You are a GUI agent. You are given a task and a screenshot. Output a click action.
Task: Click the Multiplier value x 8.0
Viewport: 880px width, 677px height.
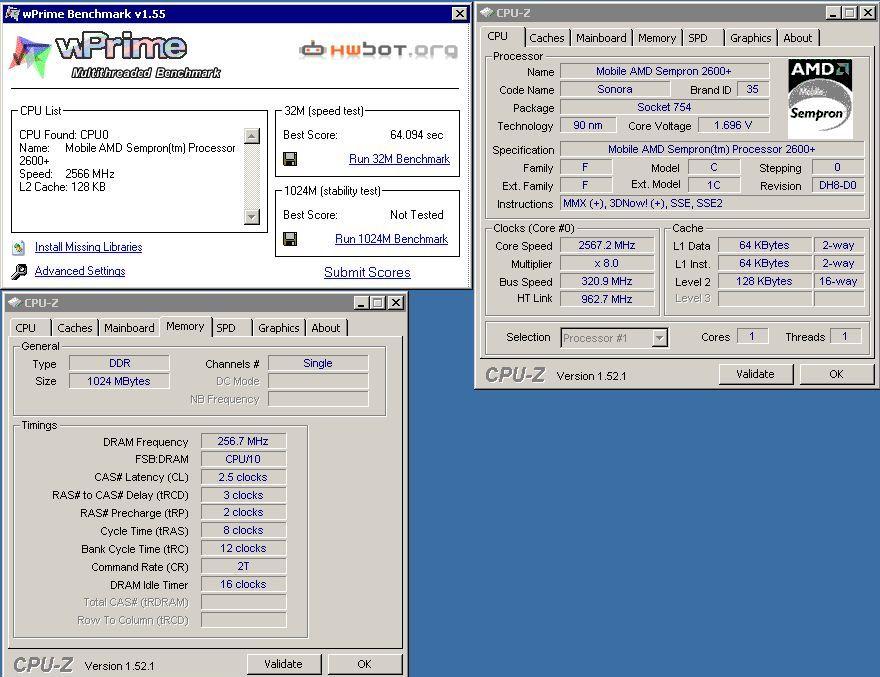(x=607, y=263)
